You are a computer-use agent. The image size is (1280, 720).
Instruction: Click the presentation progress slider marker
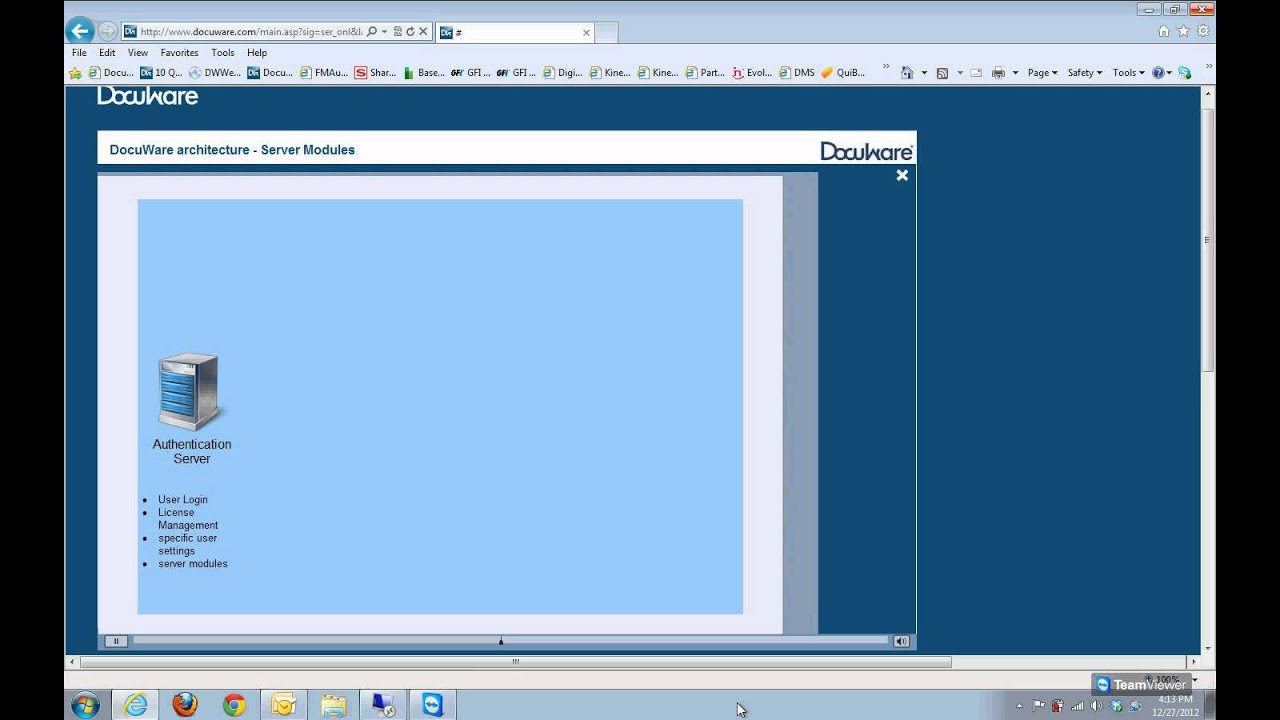pos(501,641)
